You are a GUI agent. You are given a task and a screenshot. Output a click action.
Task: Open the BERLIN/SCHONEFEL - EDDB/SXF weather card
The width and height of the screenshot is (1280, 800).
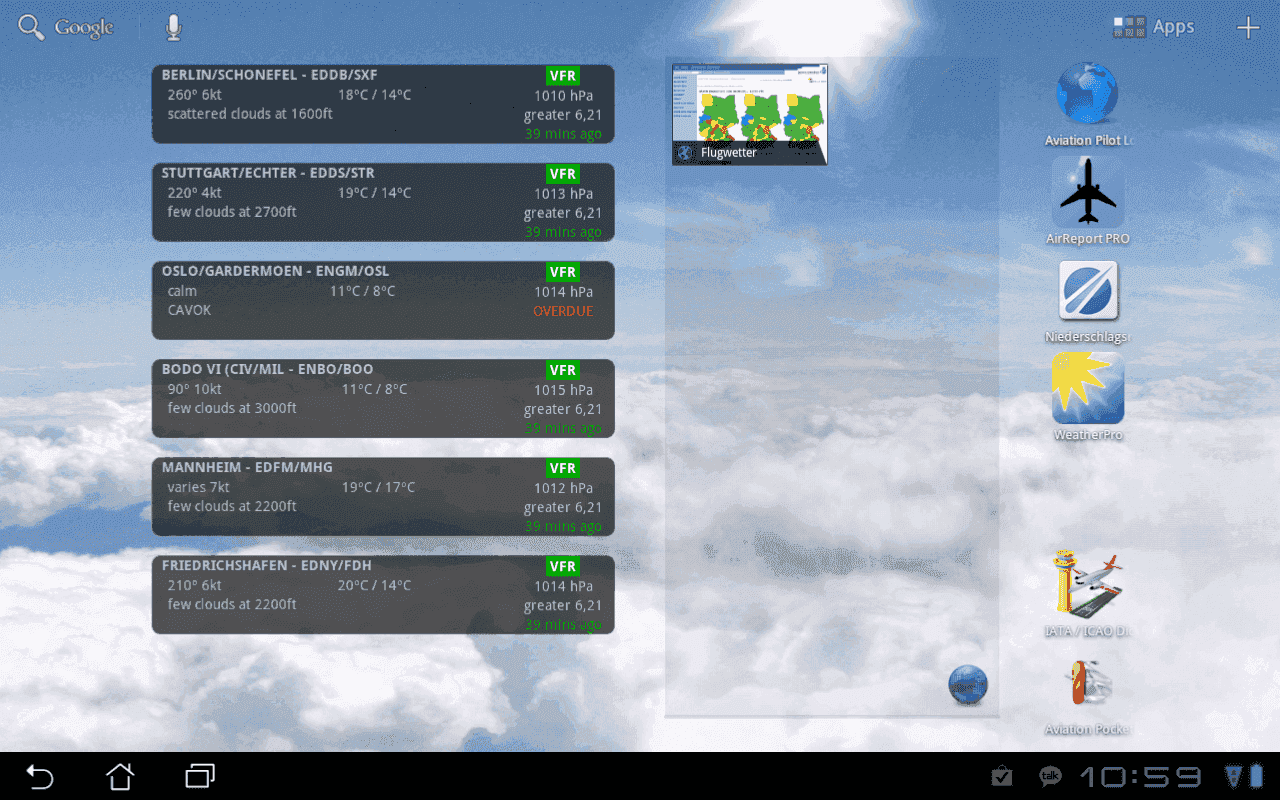pos(383,104)
